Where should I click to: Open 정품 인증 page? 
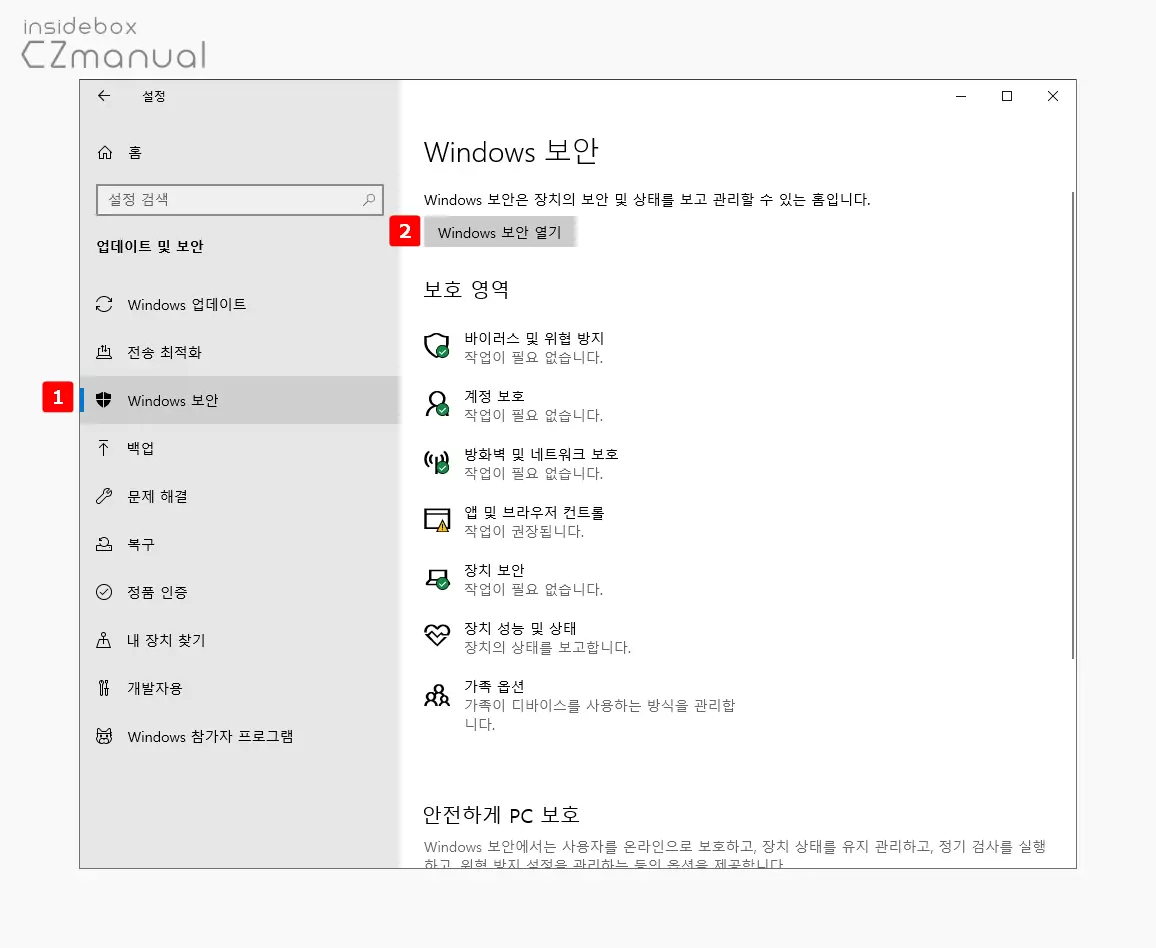(x=240, y=592)
